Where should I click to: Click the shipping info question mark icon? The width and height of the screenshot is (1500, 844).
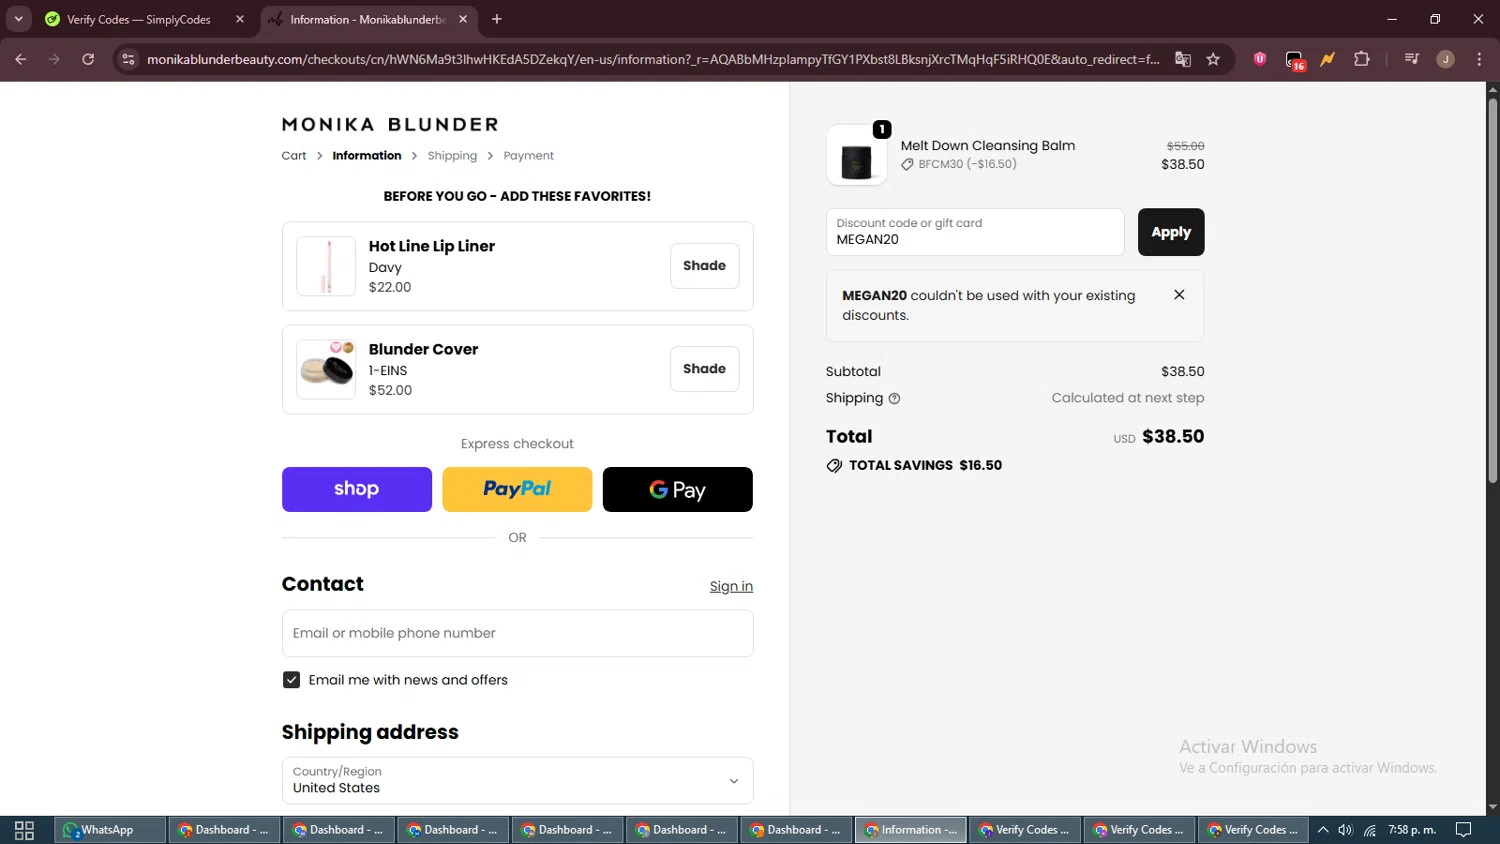894,399
